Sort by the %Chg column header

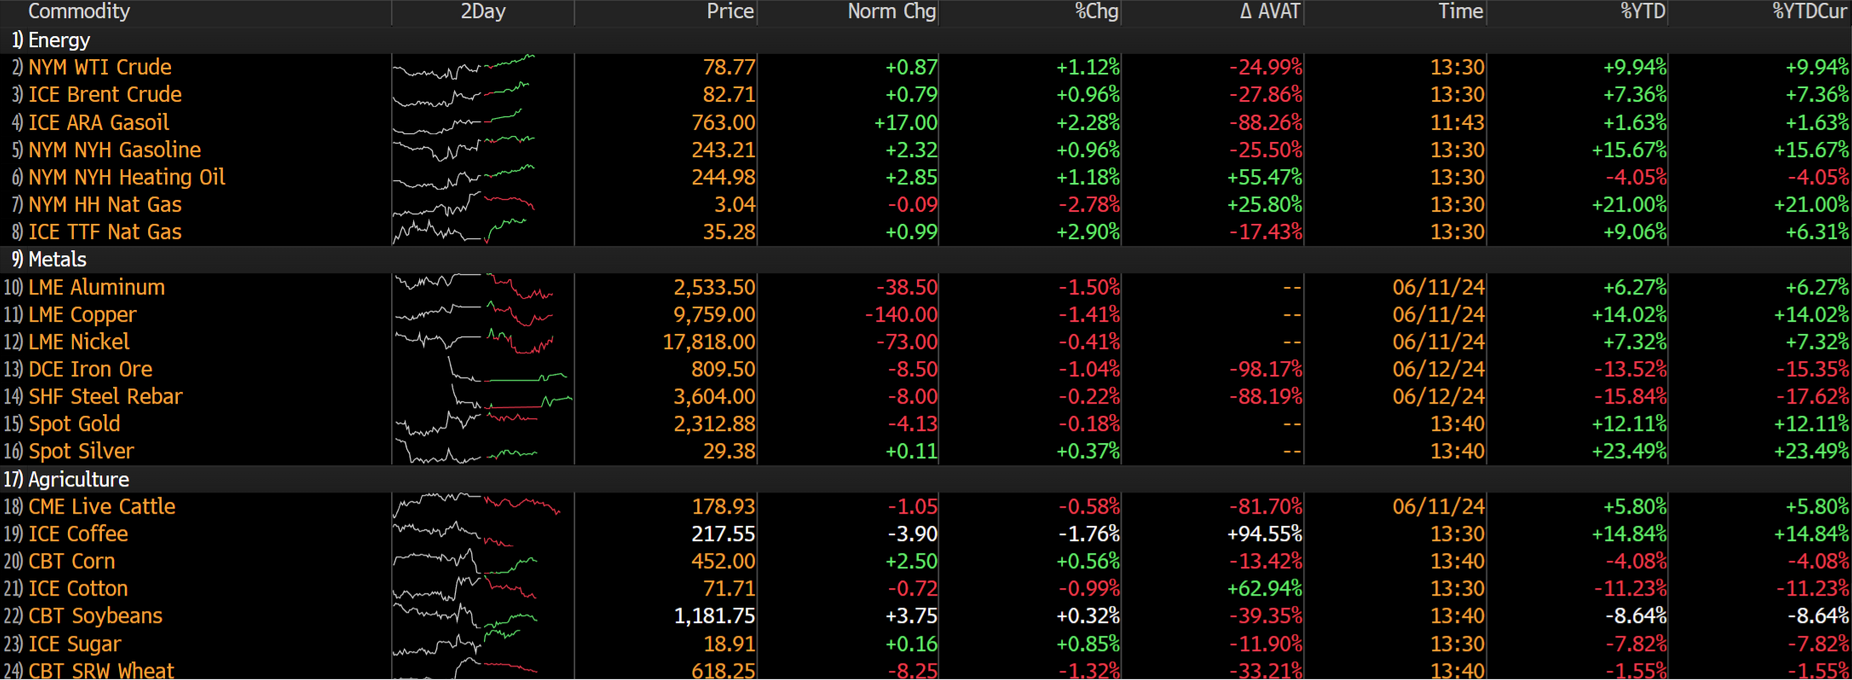(1096, 12)
